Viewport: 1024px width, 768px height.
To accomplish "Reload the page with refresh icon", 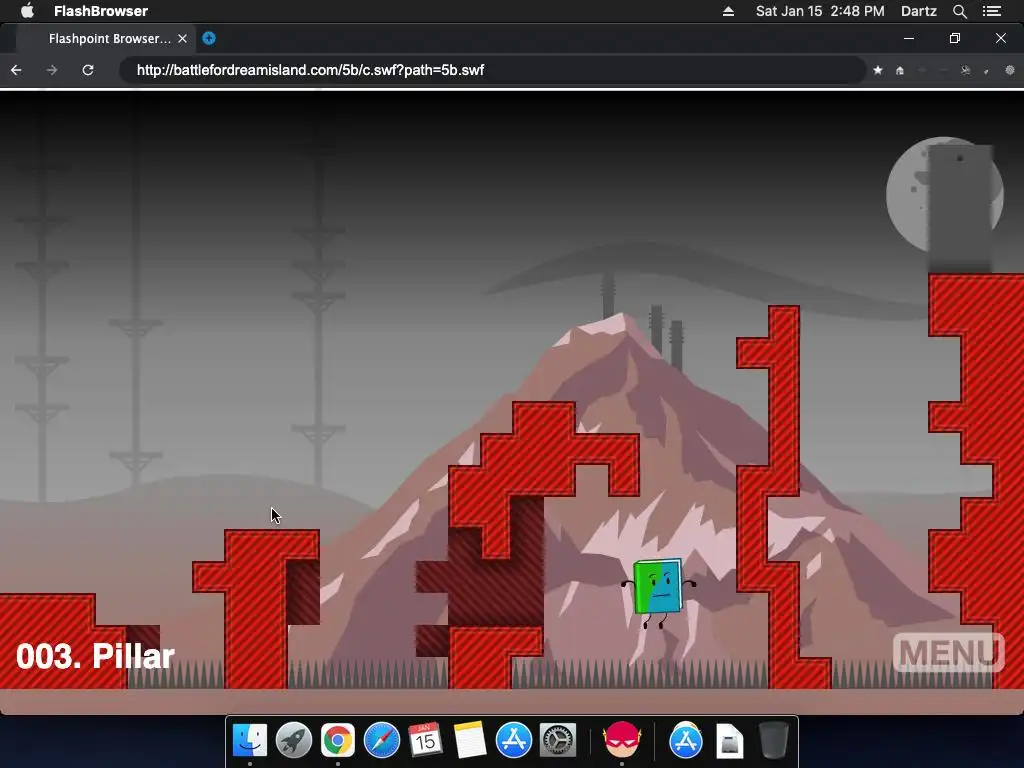I will [x=88, y=70].
